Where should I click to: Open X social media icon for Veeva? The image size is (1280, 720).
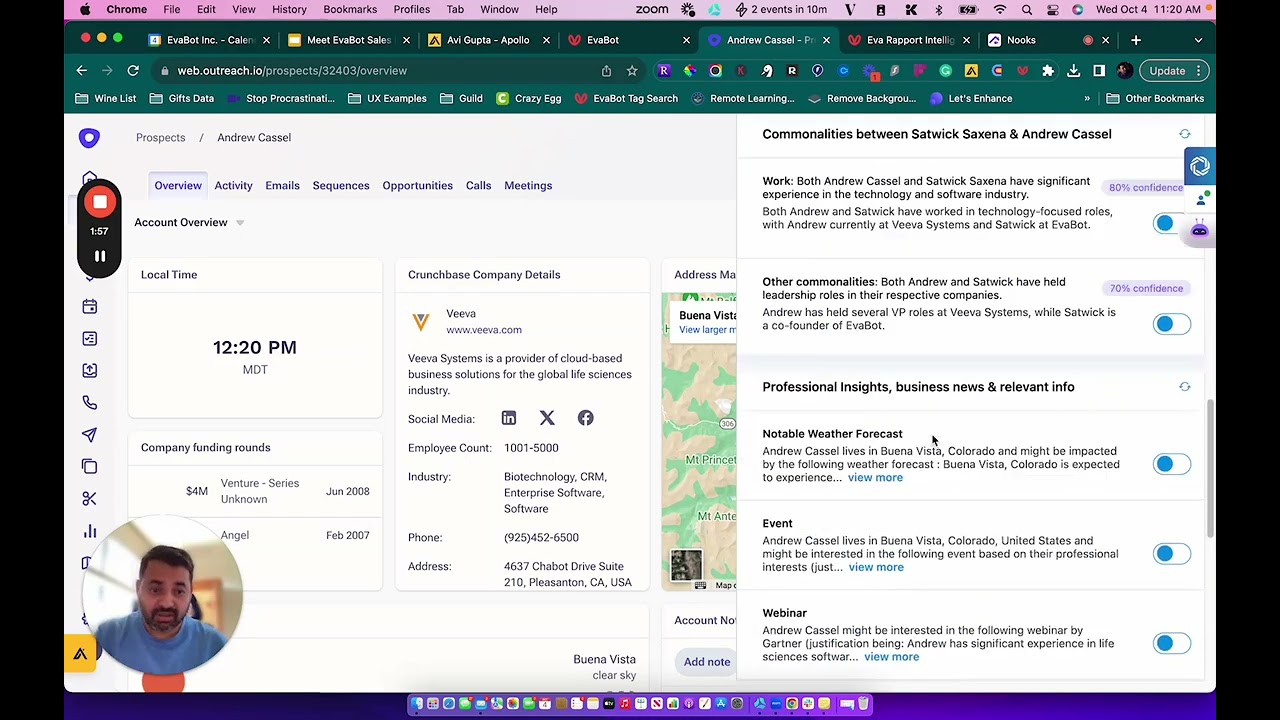click(547, 418)
